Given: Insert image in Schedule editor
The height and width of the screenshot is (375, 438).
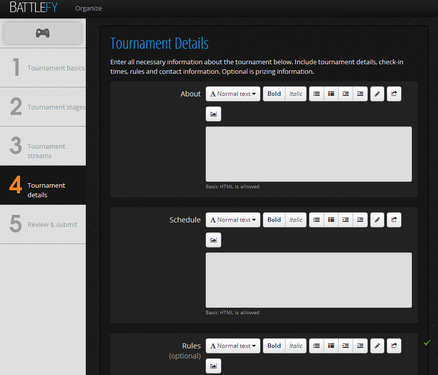Looking at the screenshot, I should [213, 240].
